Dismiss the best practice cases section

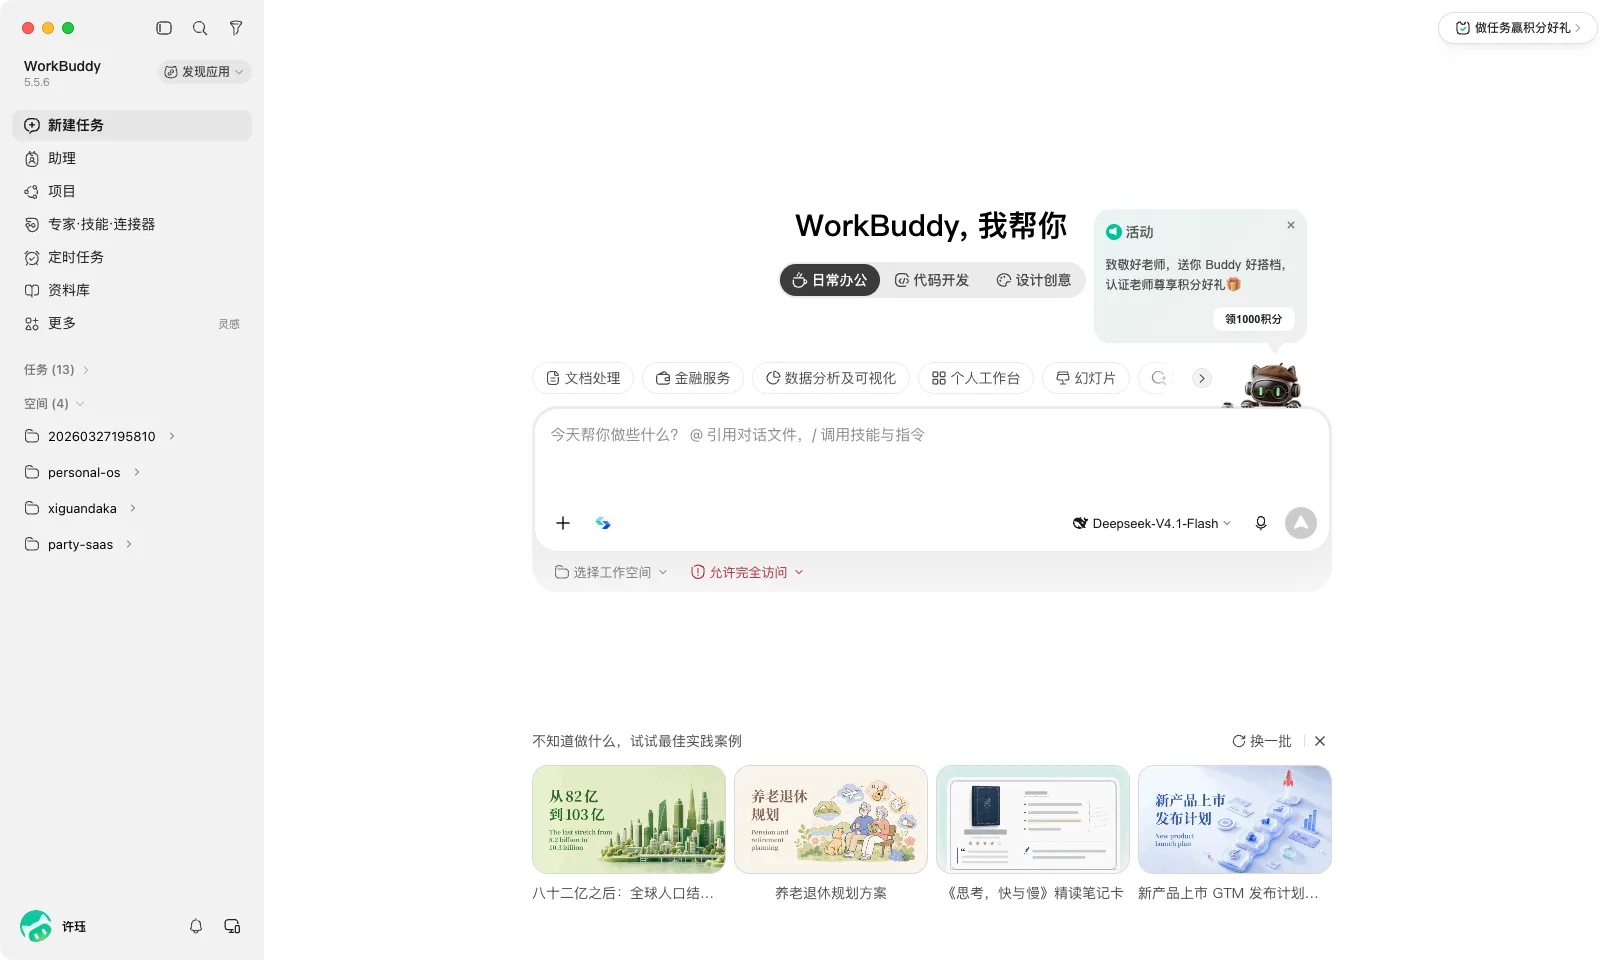[1320, 741]
